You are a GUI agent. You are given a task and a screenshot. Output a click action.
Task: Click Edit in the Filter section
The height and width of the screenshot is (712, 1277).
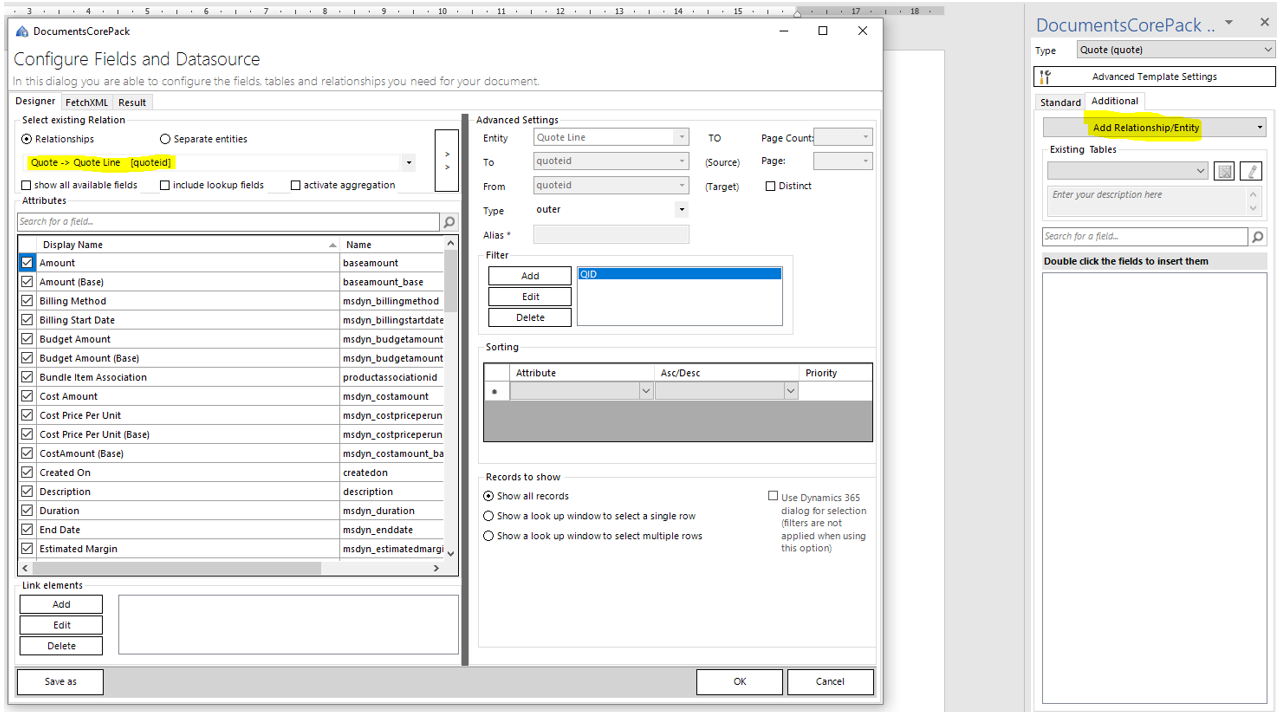tap(530, 296)
